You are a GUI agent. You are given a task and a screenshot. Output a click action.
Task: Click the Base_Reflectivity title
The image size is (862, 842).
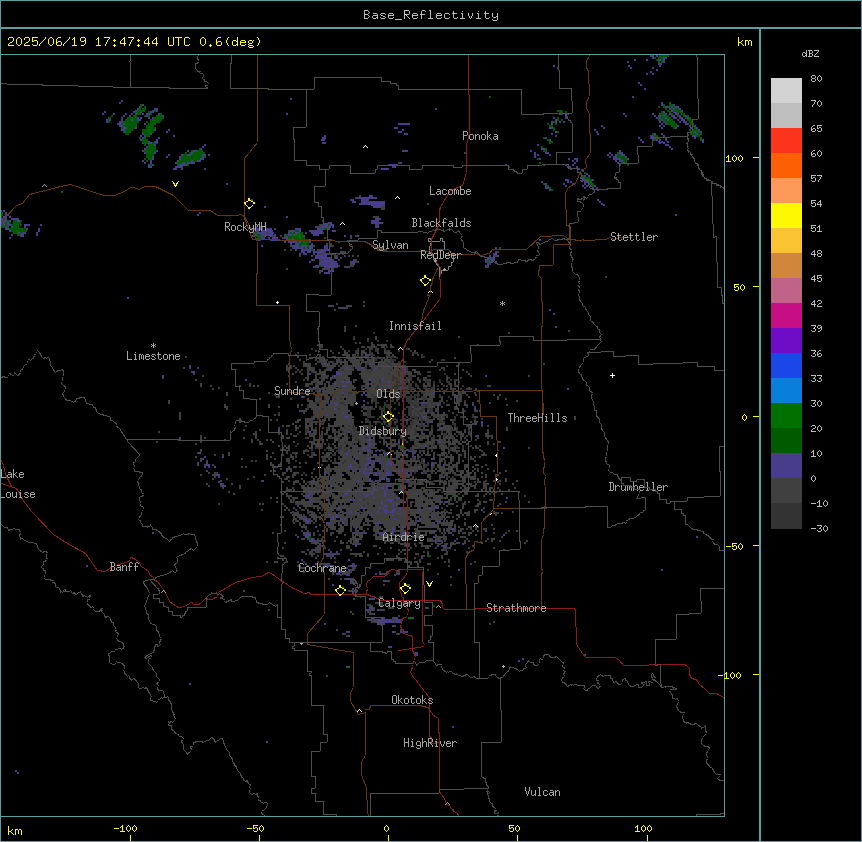click(x=431, y=15)
